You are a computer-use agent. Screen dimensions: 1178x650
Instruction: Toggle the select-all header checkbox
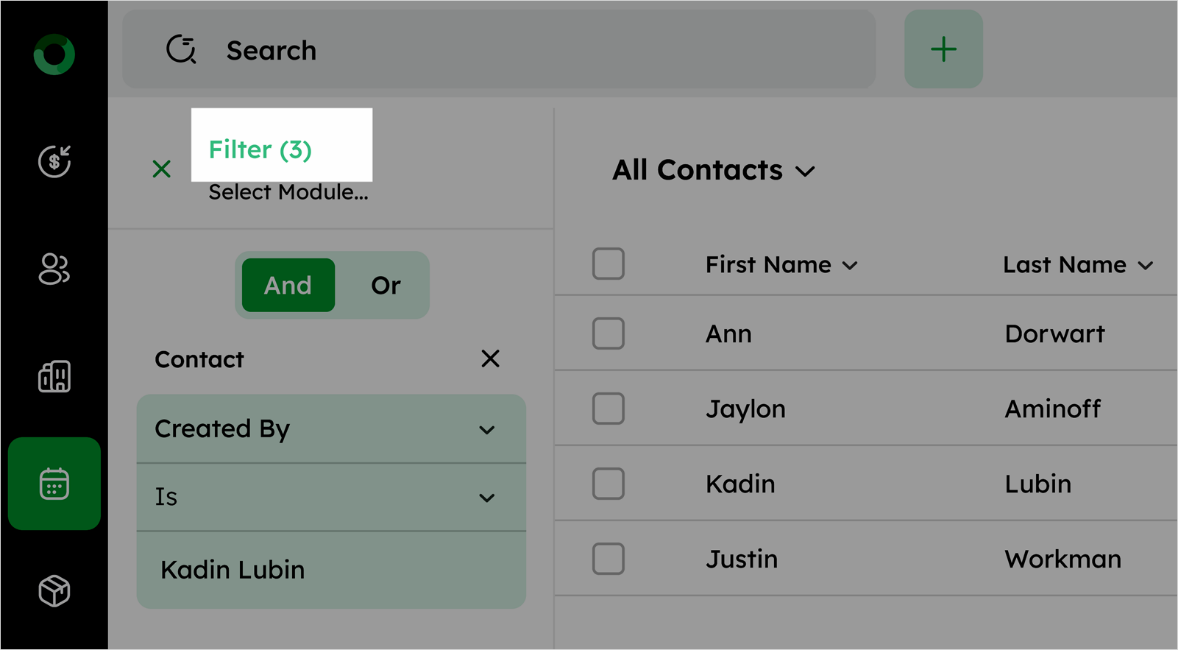(x=609, y=264)
